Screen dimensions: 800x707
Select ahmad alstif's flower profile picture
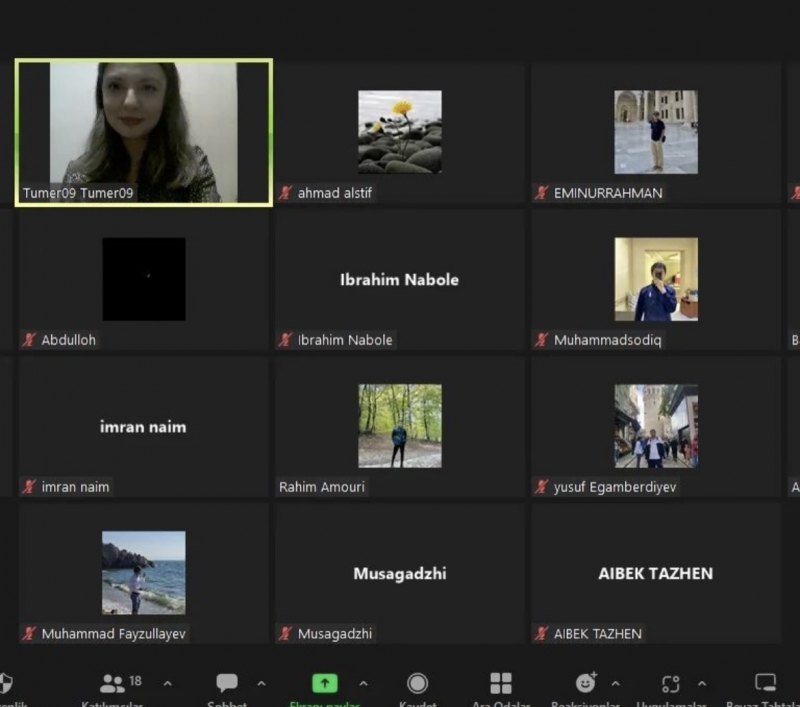400,132
